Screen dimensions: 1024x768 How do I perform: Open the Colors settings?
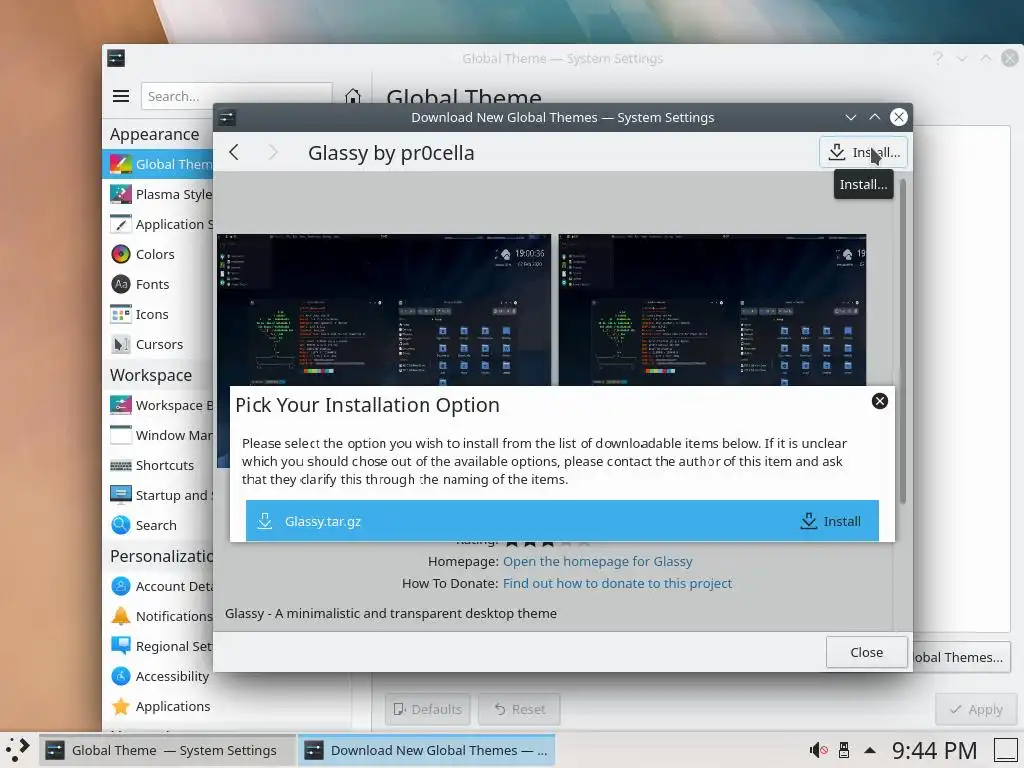point(159,254)
